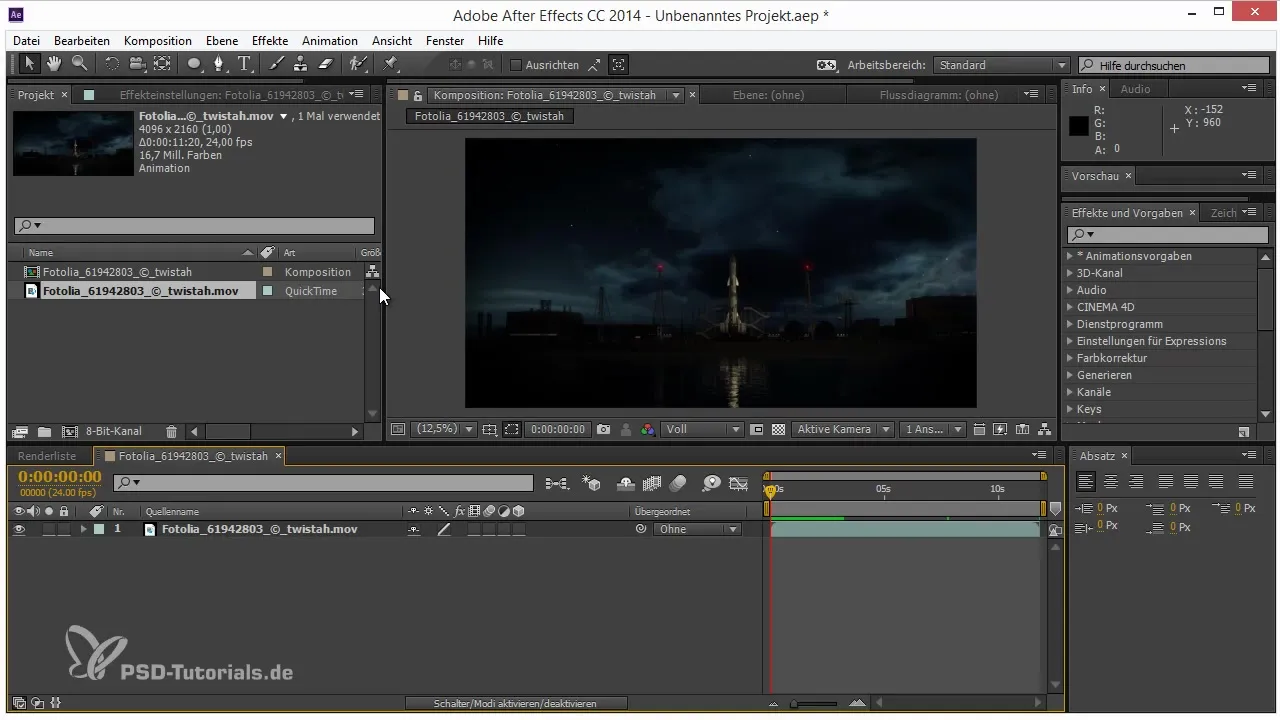The image size is (1280, 720).
Task: Open the Aktive Kamera dropdown
Action: point(843,429)
